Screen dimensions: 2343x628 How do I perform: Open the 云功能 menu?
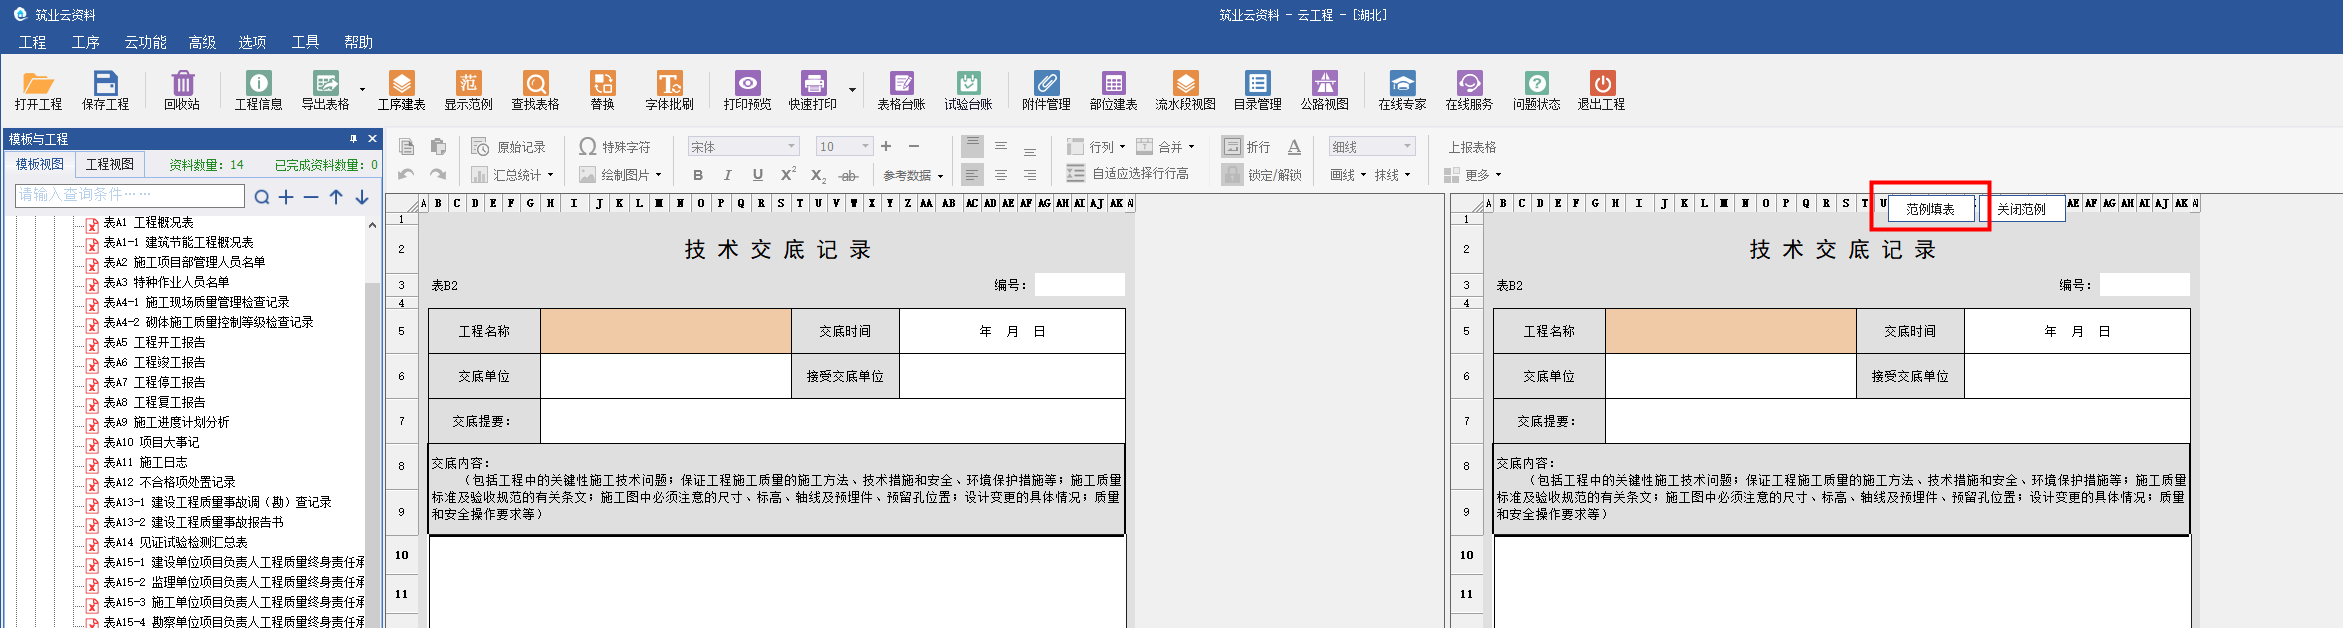pos(145,42)
